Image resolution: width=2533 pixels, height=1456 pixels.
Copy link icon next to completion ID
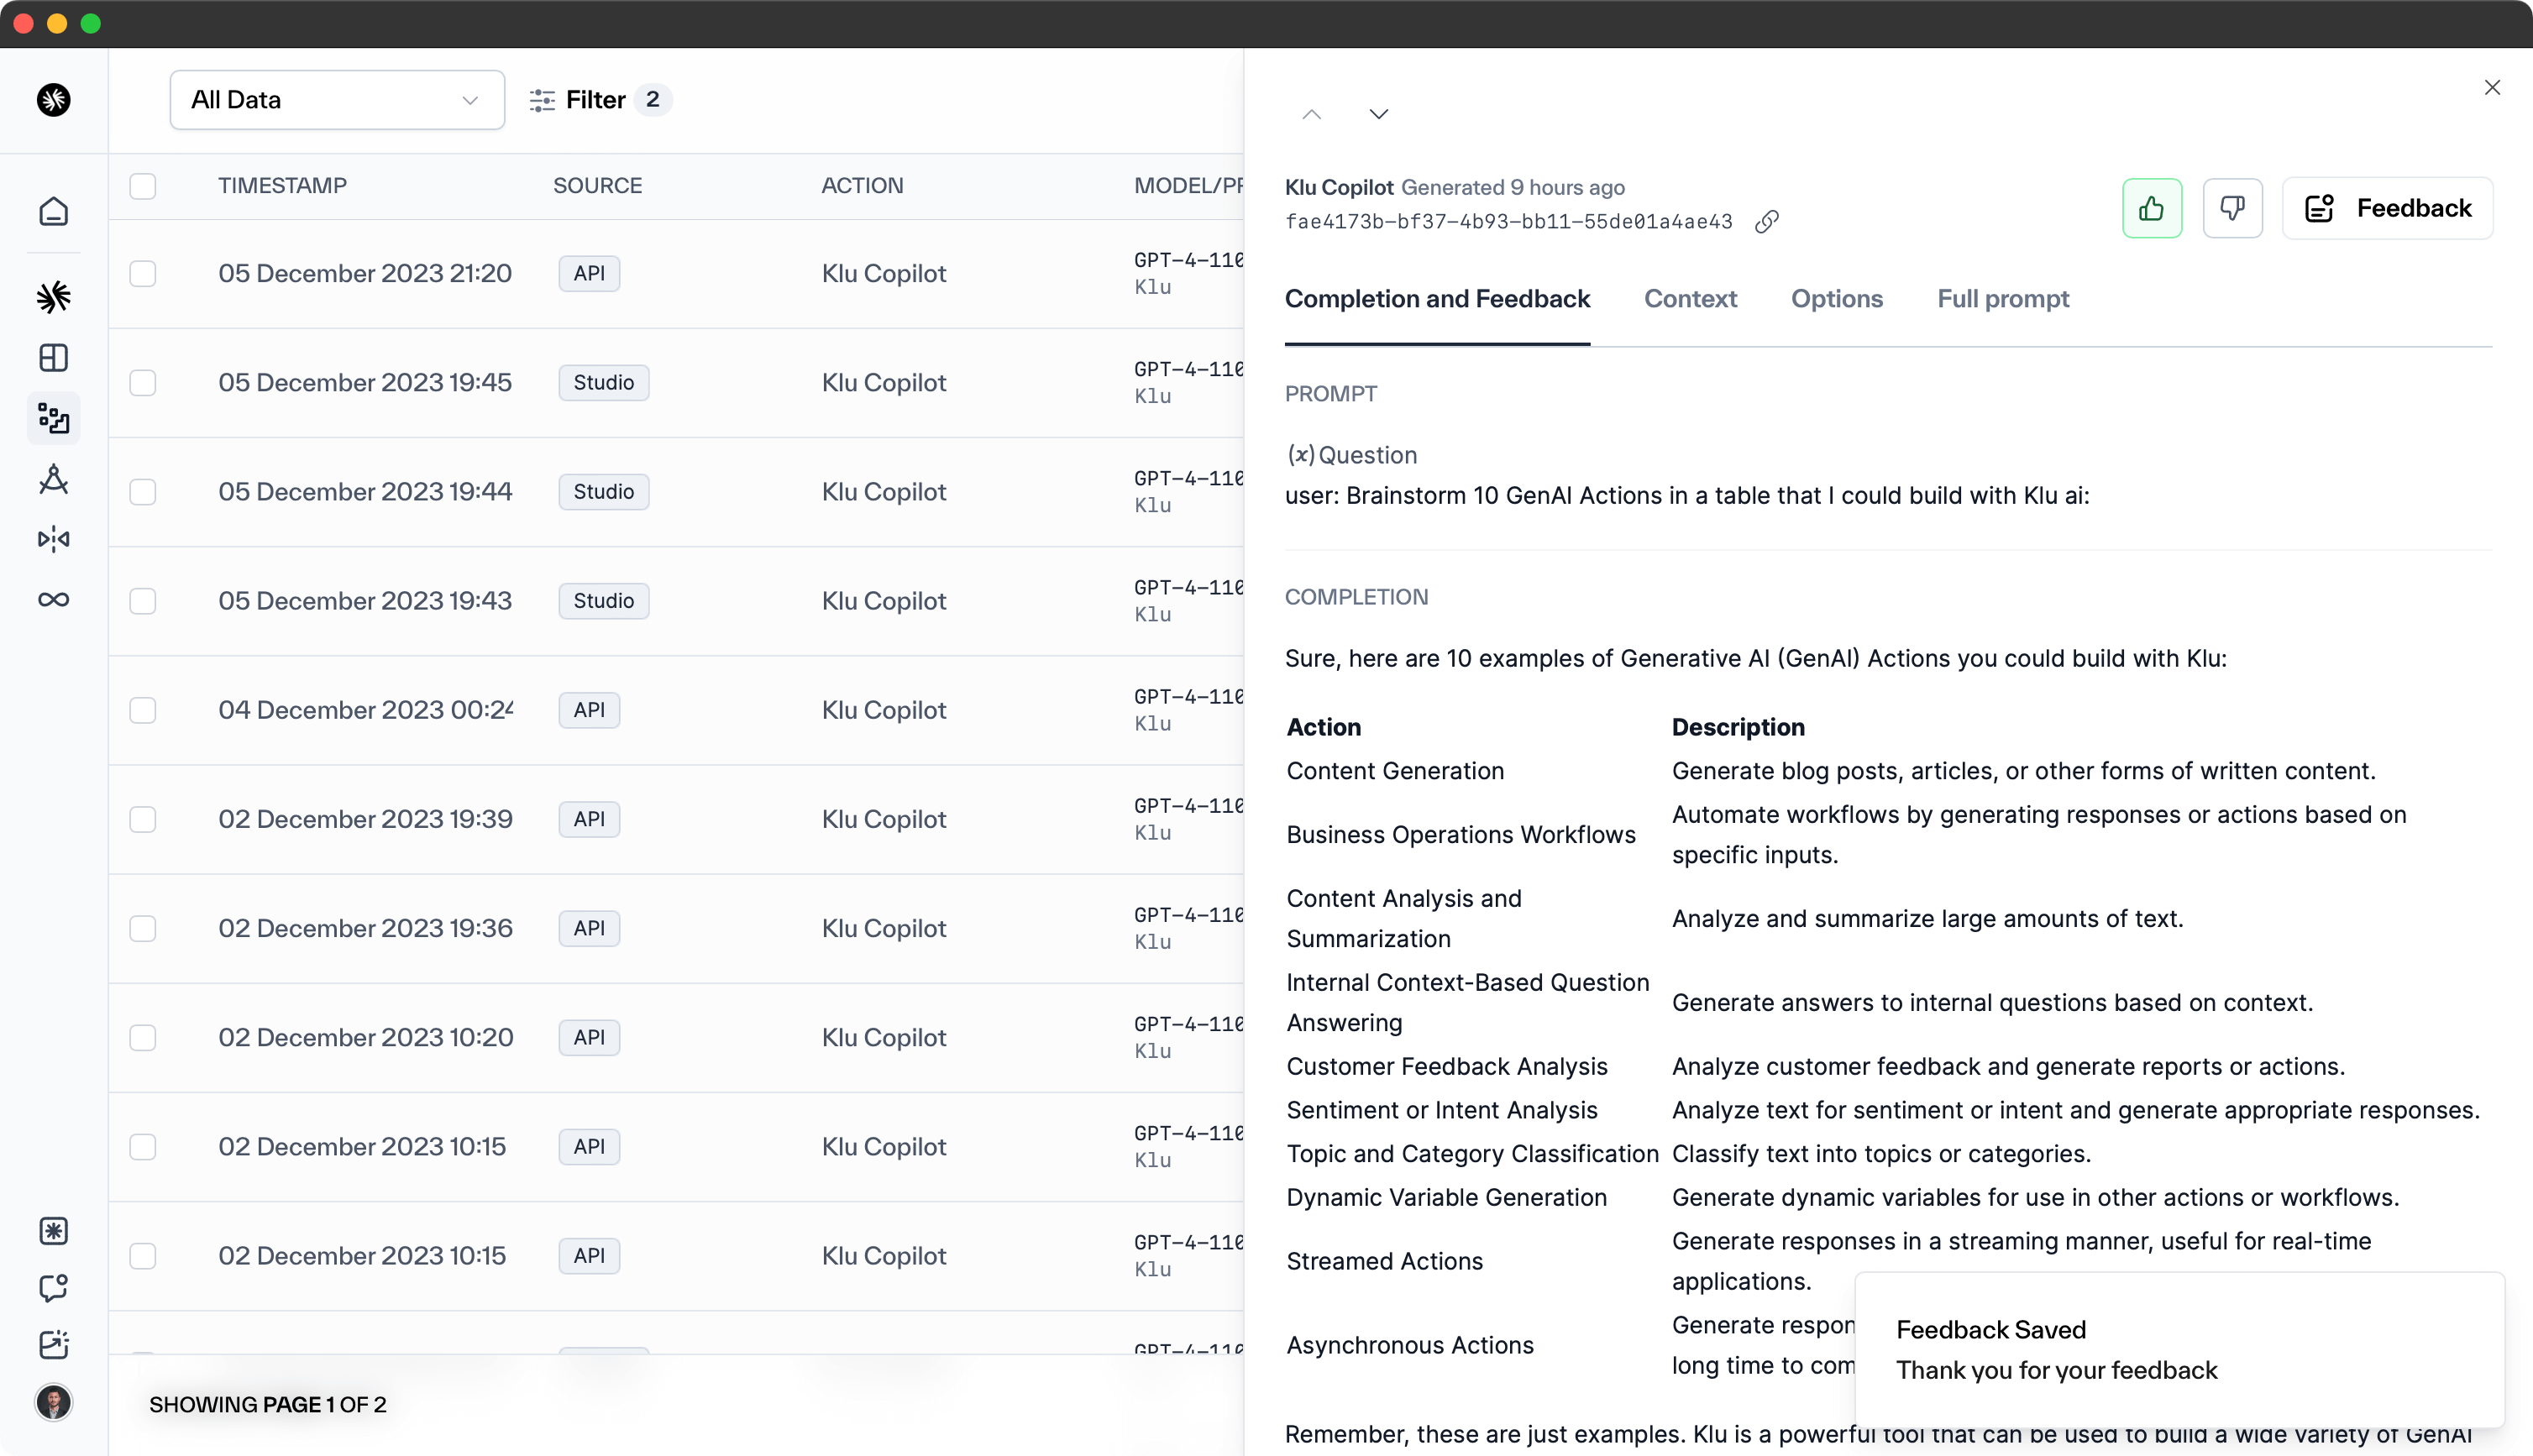pyautogui.click(x=1767, y=221)
